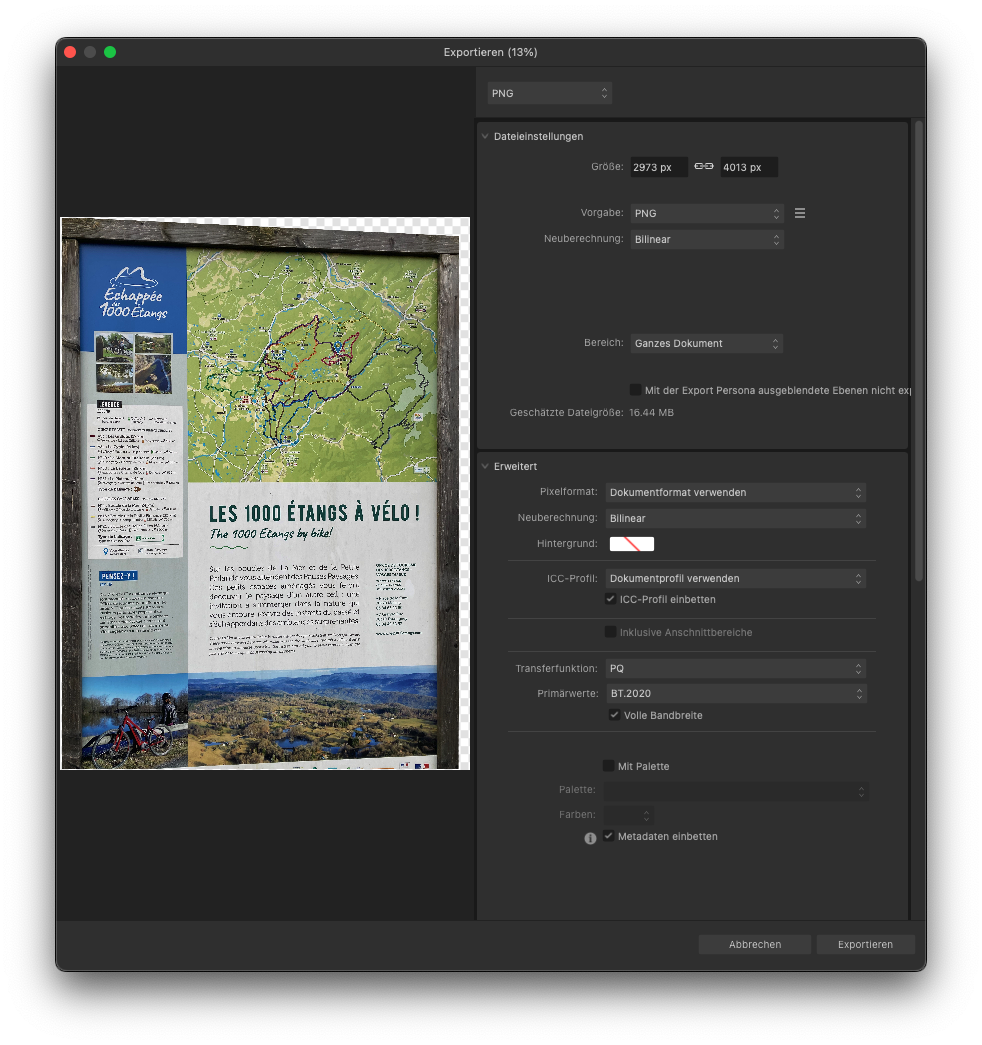Click the aspect ratio lock link icon
This screenshot has width=982, height=1045.
click(x=704, y=167)
